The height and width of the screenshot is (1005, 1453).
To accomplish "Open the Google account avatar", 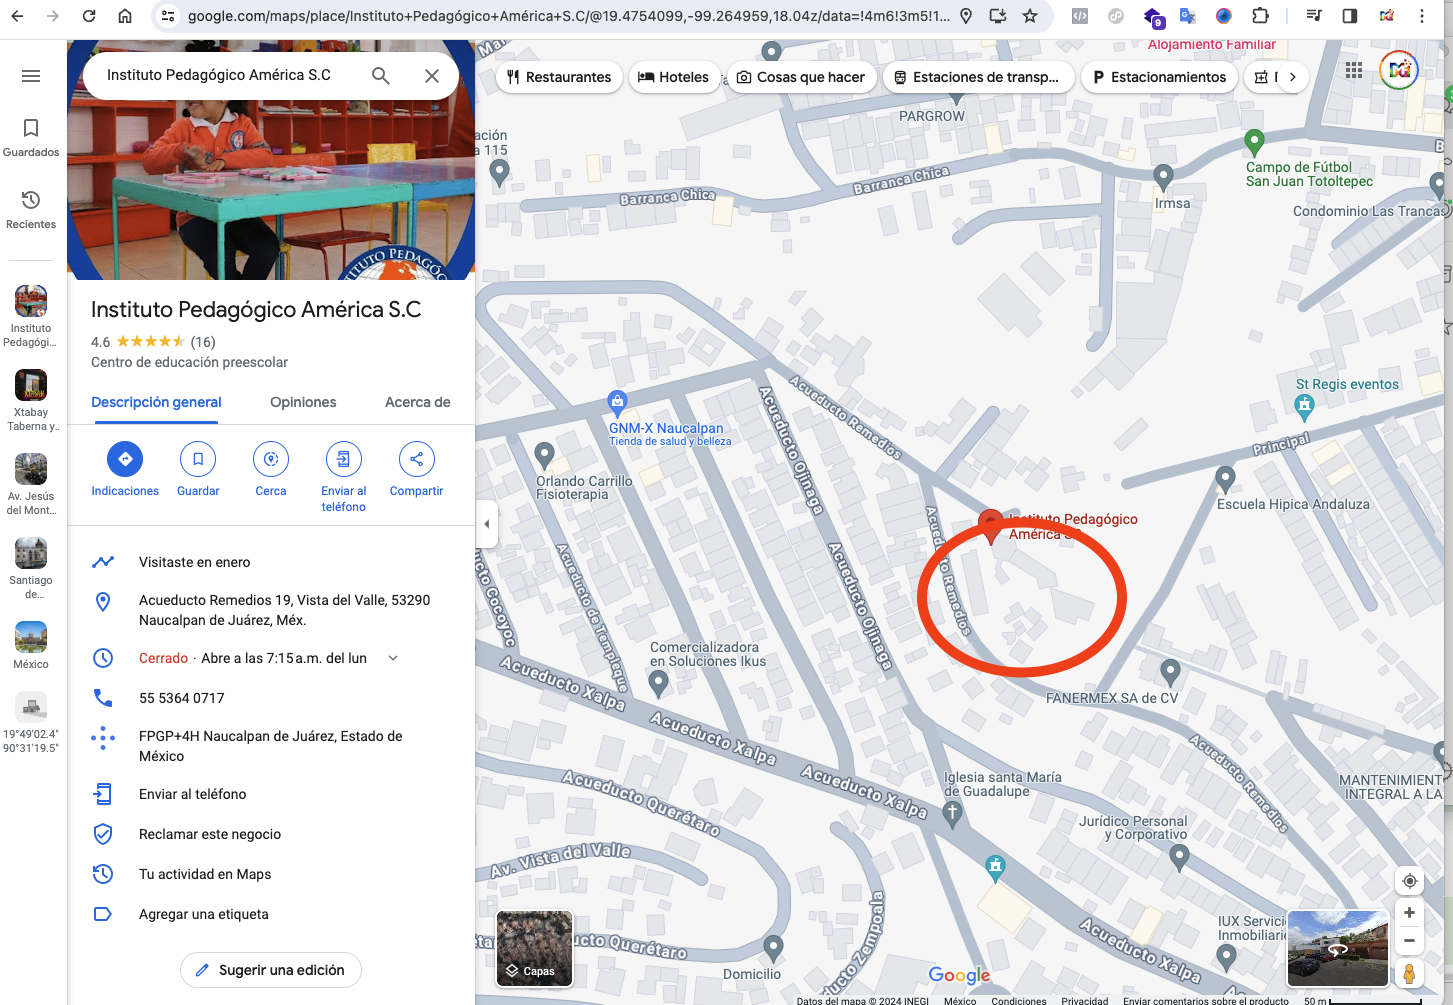I will [x=1399, y=70].
